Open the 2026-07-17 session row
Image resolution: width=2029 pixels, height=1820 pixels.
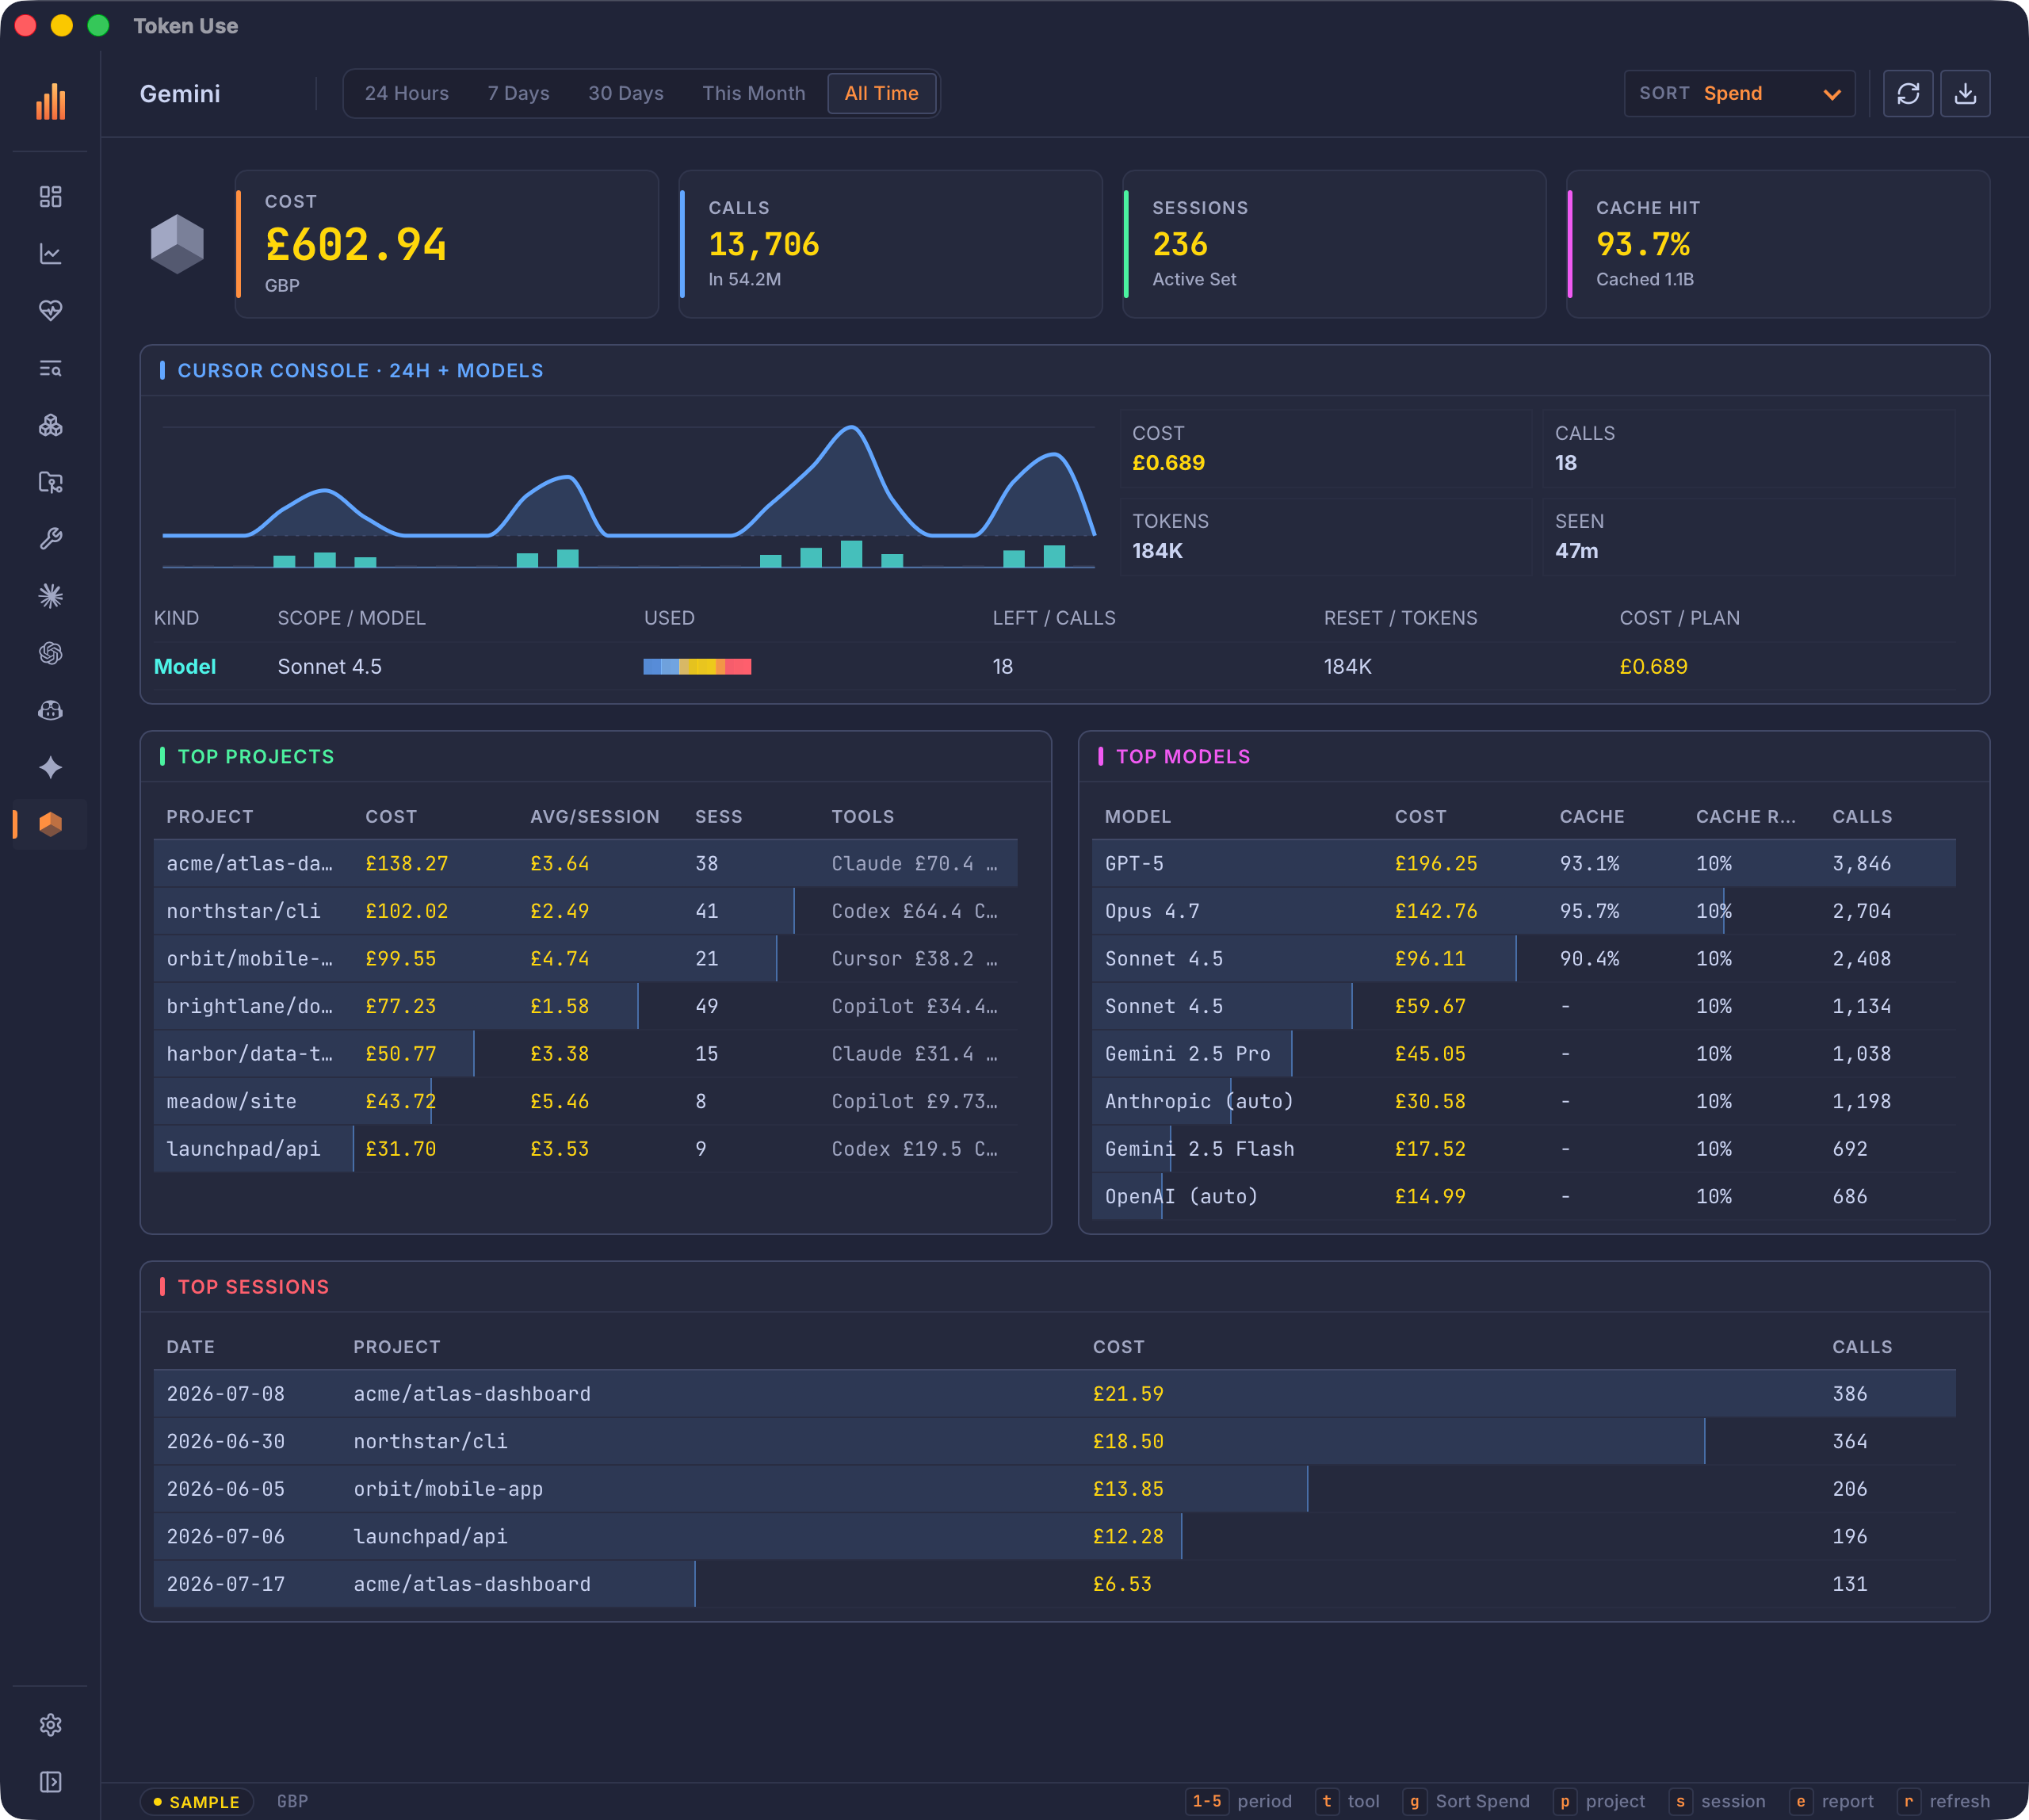pos(1054,1583)
